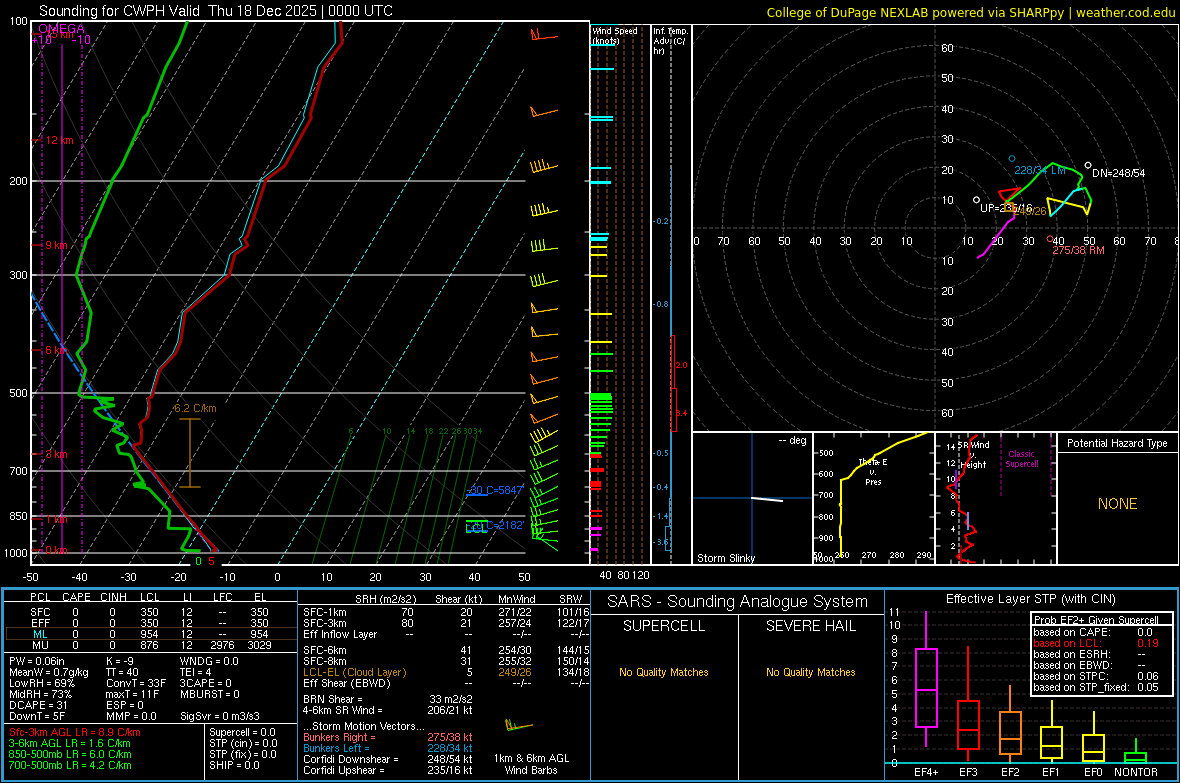Click the NONE hazard type value
The image size is (1180, 783).
point(1117,504)
